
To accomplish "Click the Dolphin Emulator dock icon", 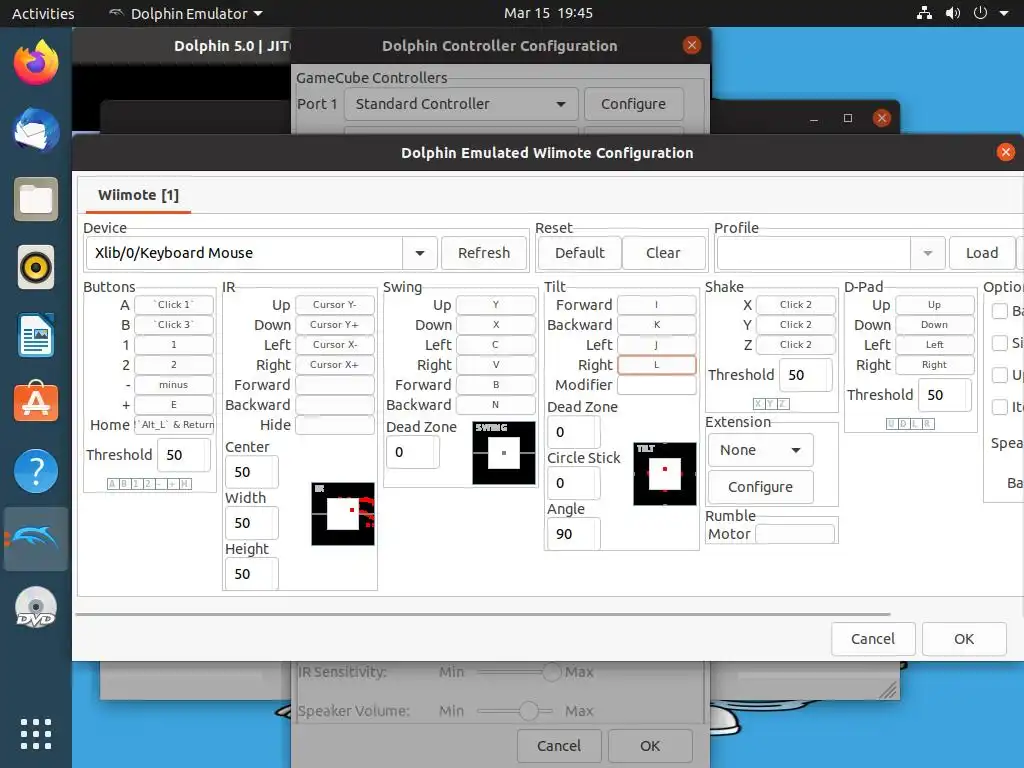I will tap(36, 539).
